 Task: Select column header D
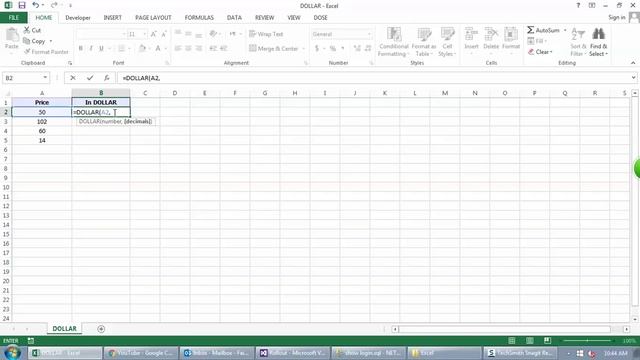pos(175,93)
